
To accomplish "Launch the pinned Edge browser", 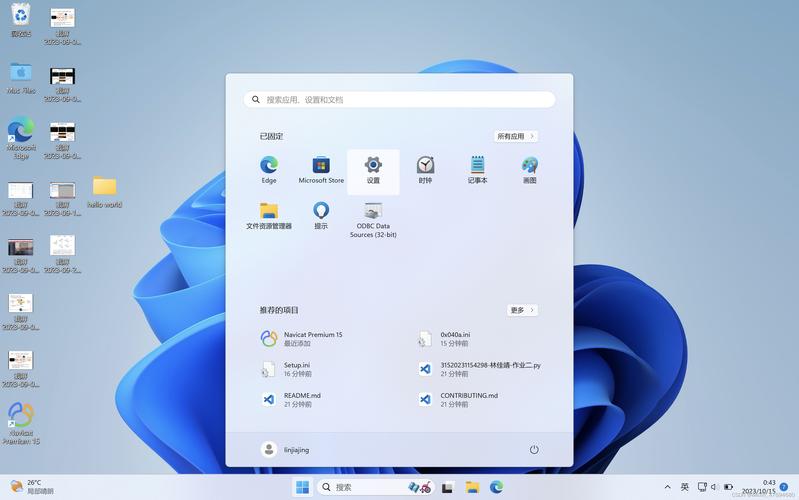I will pyautogui.click(x=269, y=166).
